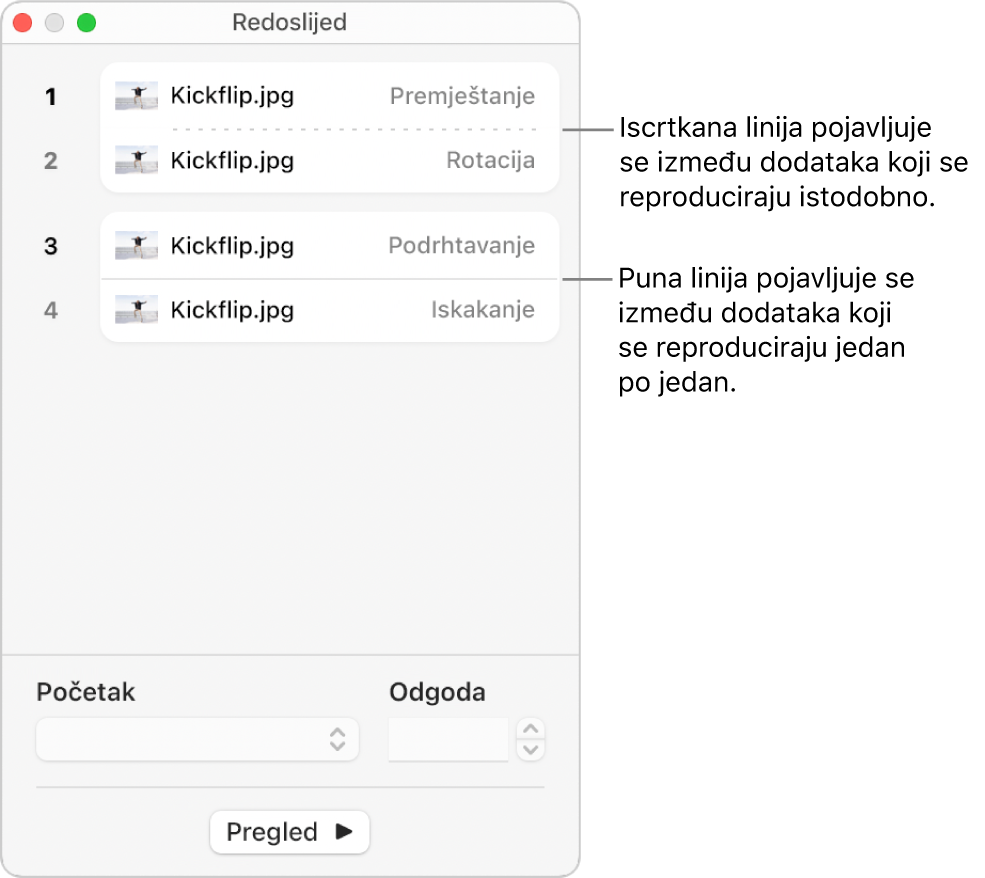Click build order number 1
Screen dimensions: 985x878
click(x=51, y=97)
